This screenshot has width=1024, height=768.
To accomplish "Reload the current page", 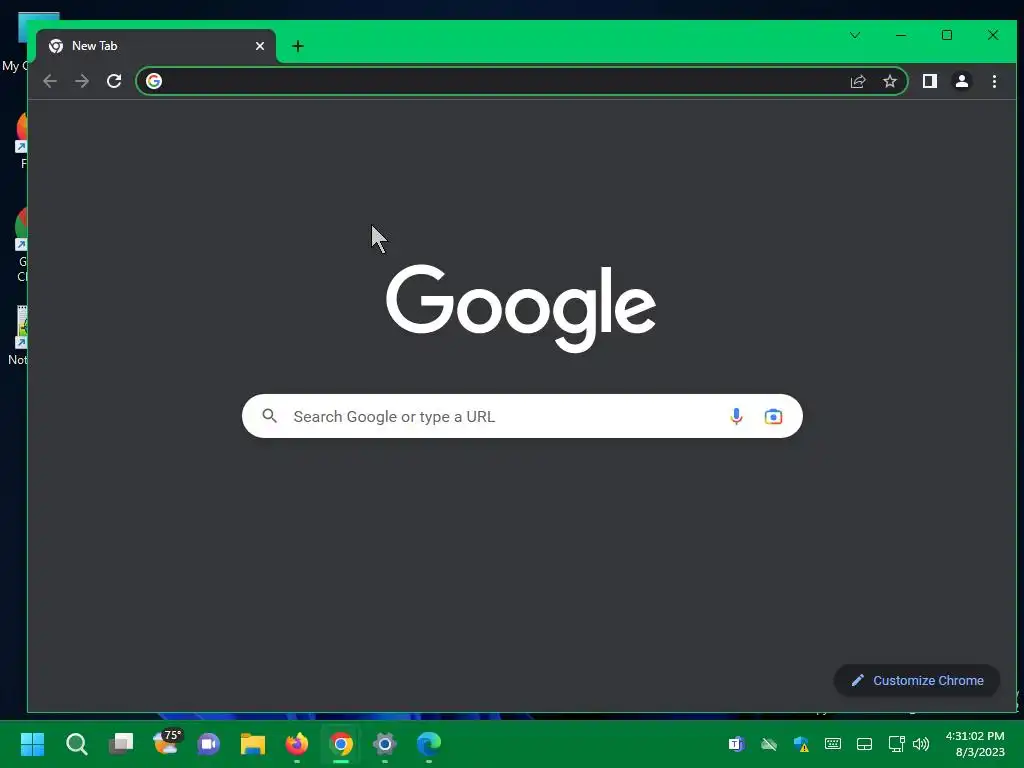I will click(x=114, y=81).
